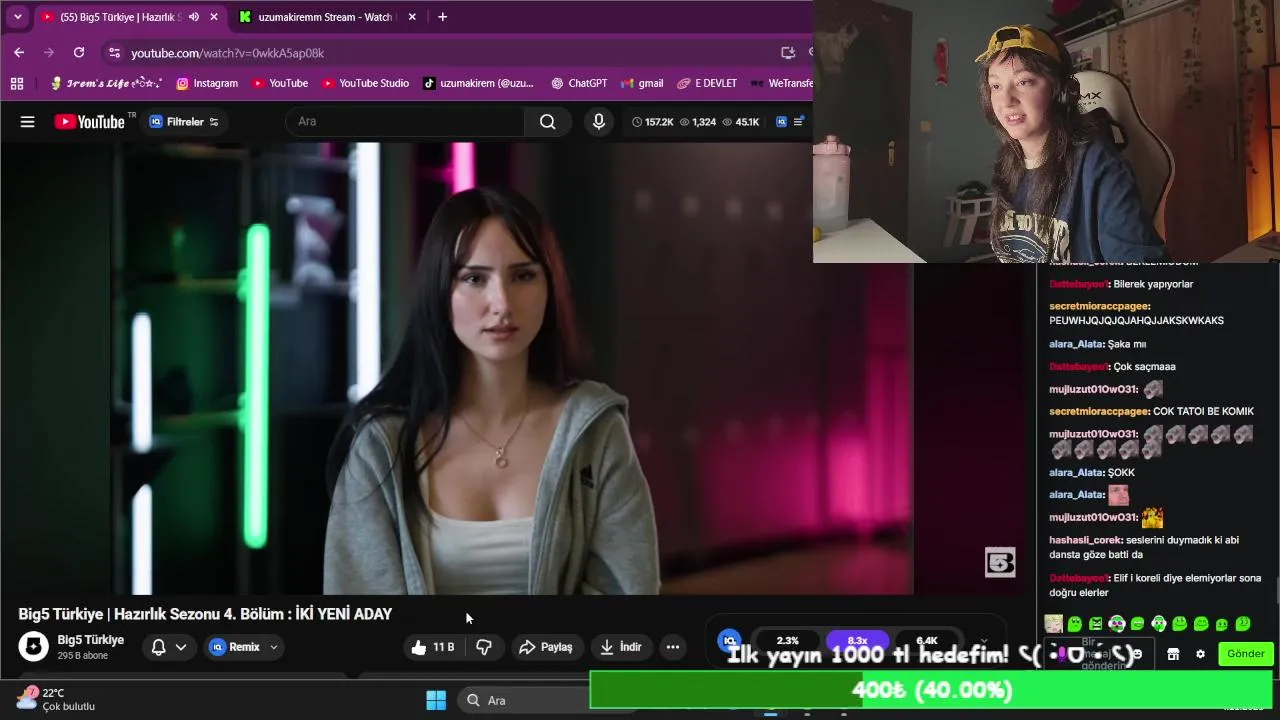Click the 8.3x purple stat pill
1280x720 pixels.
pos(858,641)
